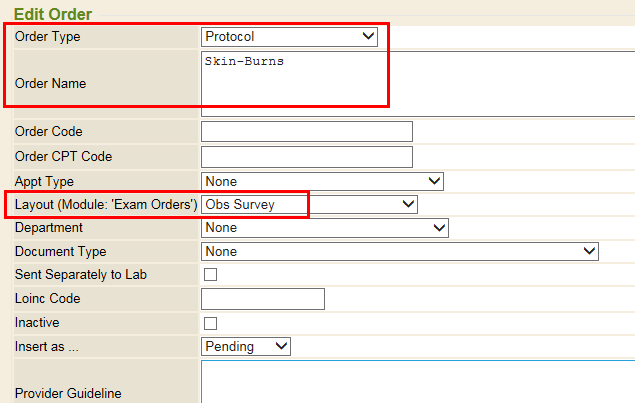Click the Insert as dropdown arrow
Screen dimensions: 635x403
click(281, 346)
